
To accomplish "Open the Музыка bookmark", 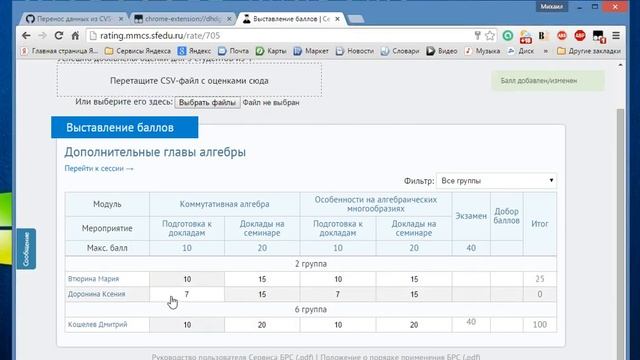I will pos(482,51).
